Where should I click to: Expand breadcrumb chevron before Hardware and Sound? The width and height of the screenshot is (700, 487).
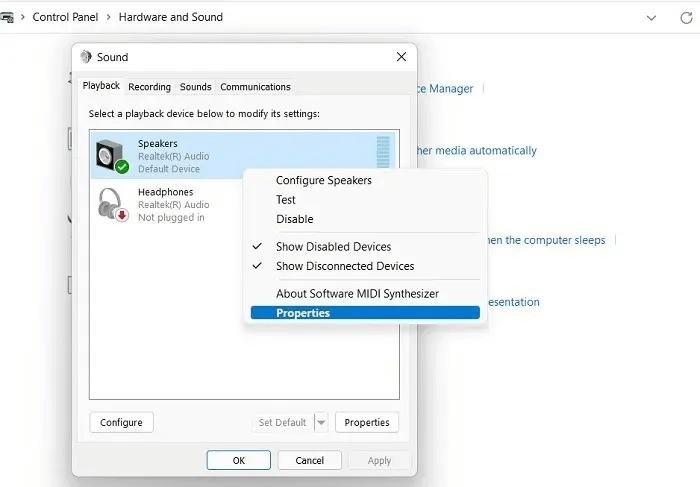click(108, 17)
